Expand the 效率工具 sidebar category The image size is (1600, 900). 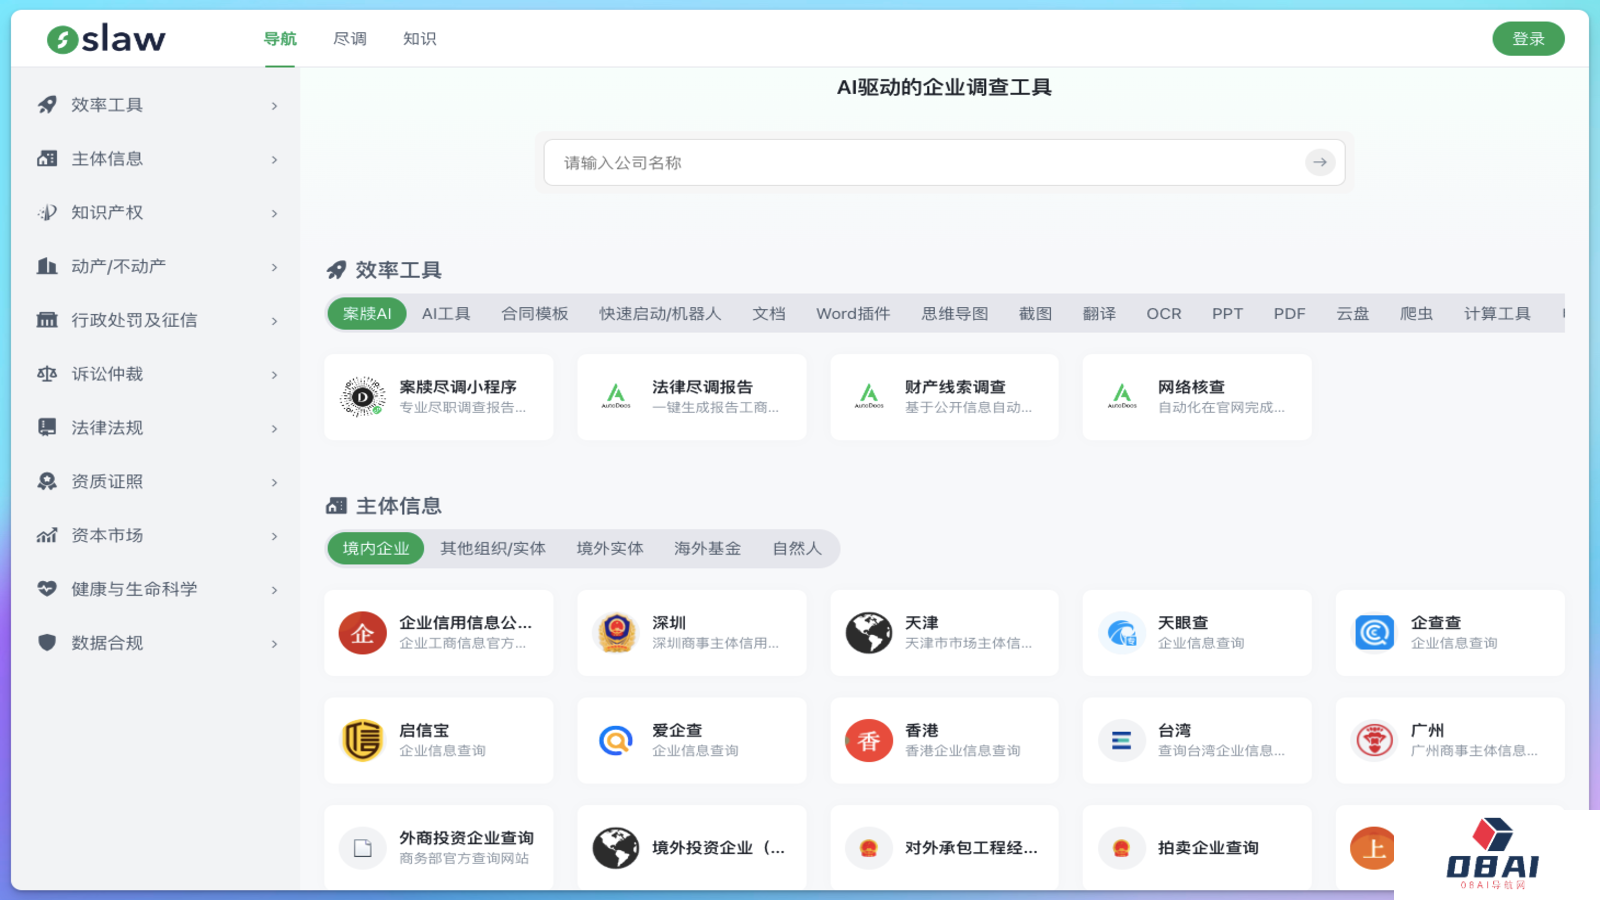tap(274, 106)
